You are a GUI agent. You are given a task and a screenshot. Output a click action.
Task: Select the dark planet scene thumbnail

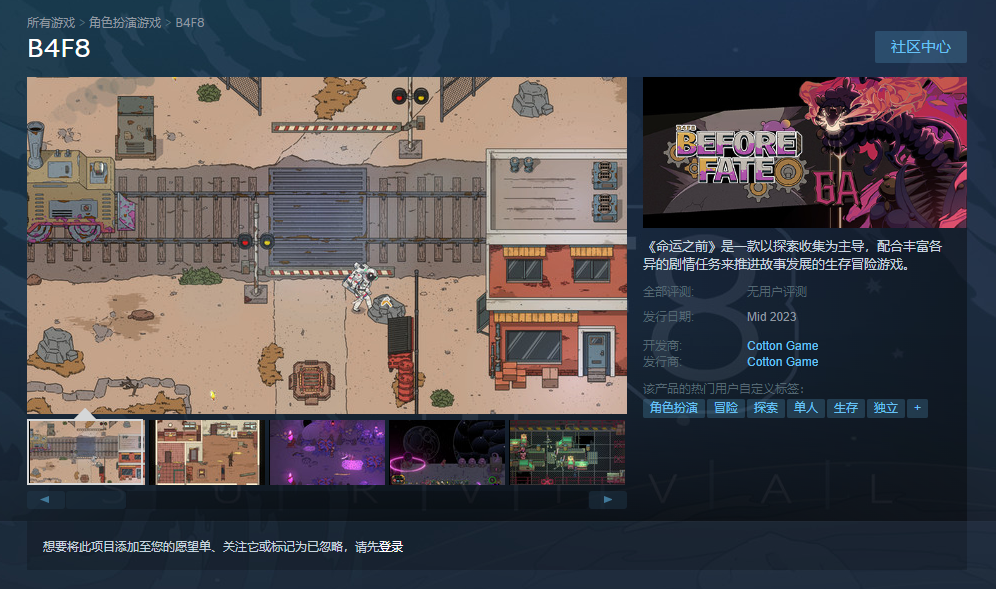tap(447, 452)
